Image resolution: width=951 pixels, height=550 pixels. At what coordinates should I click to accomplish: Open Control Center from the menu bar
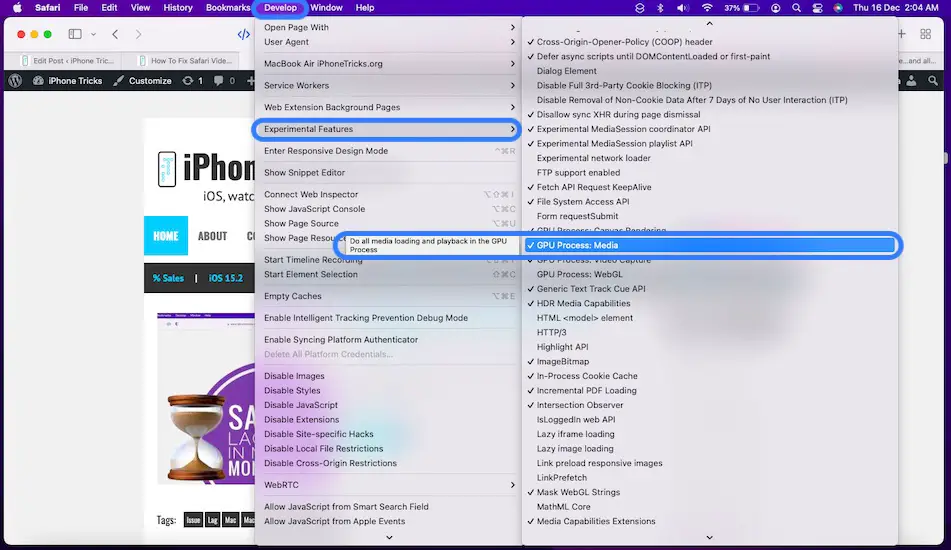click(817, 8)
